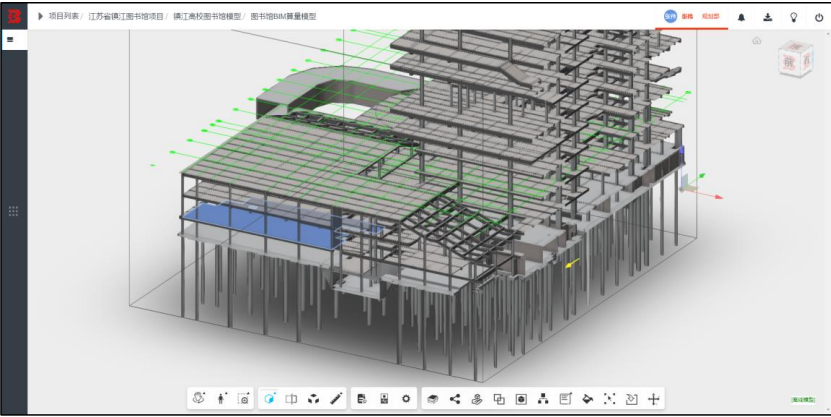Activate the first-person walk tool

coord(222,398)
